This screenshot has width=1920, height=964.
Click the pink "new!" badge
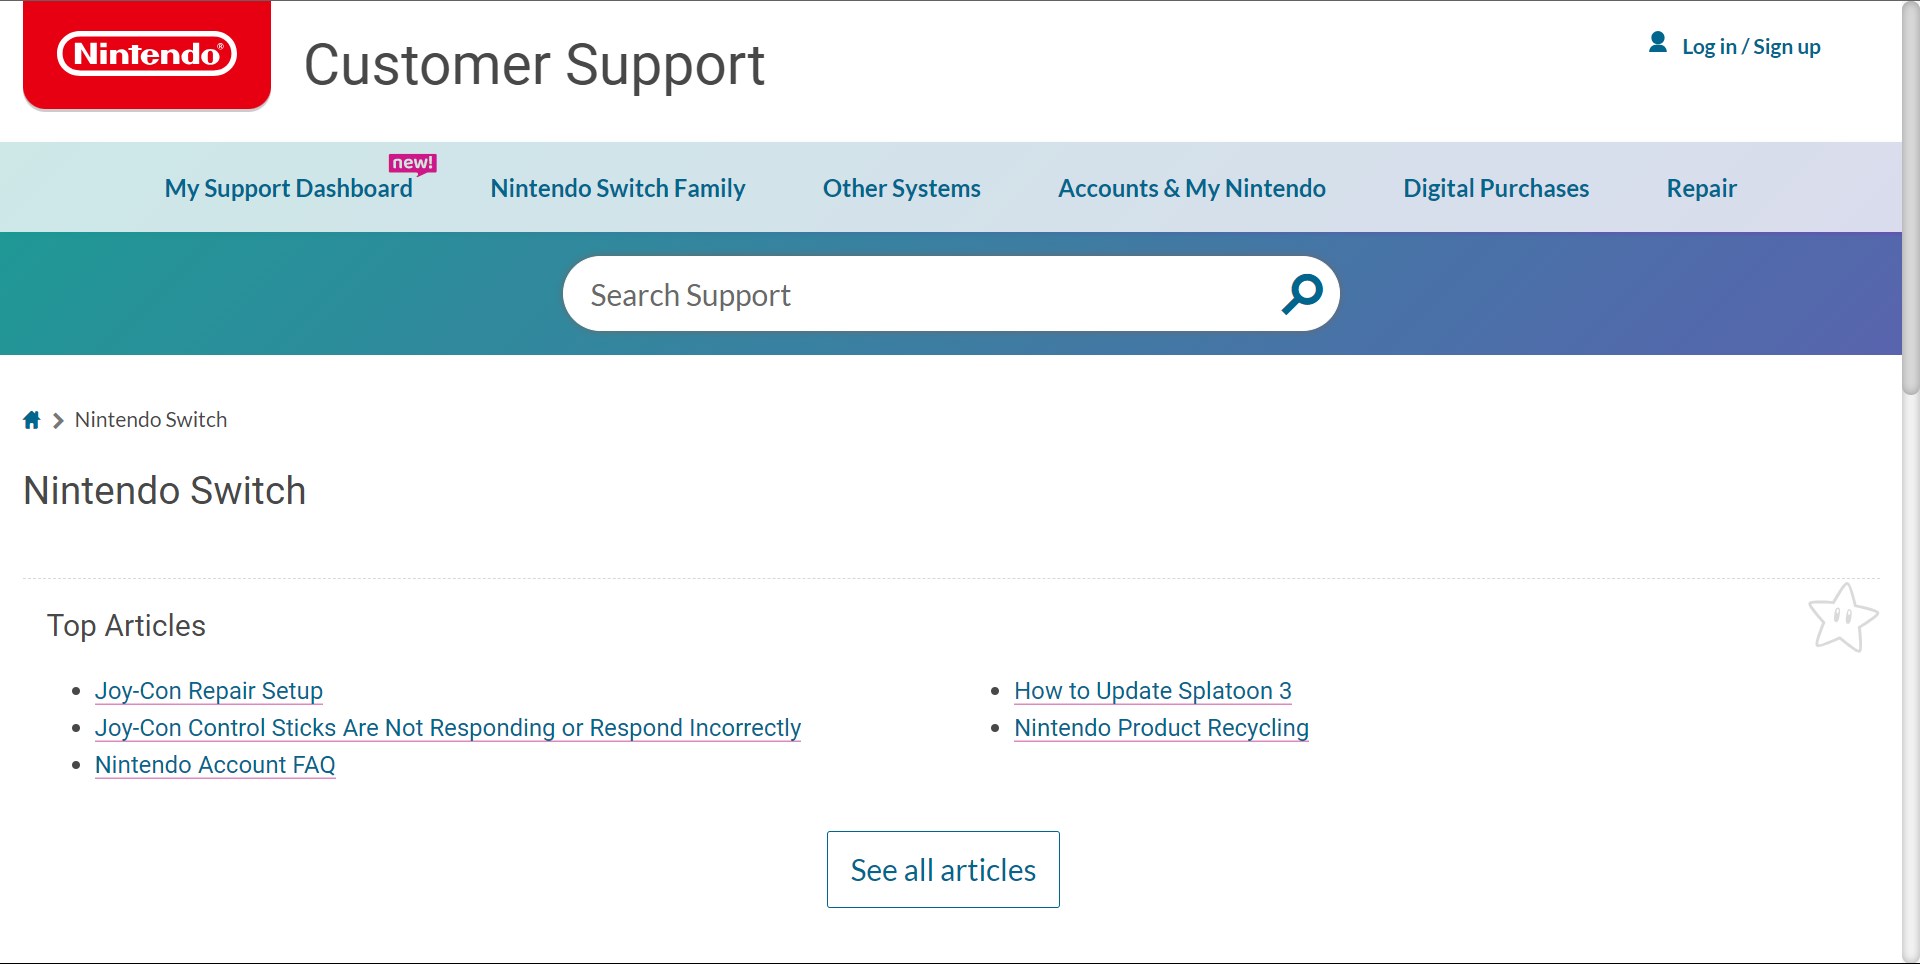412,163
